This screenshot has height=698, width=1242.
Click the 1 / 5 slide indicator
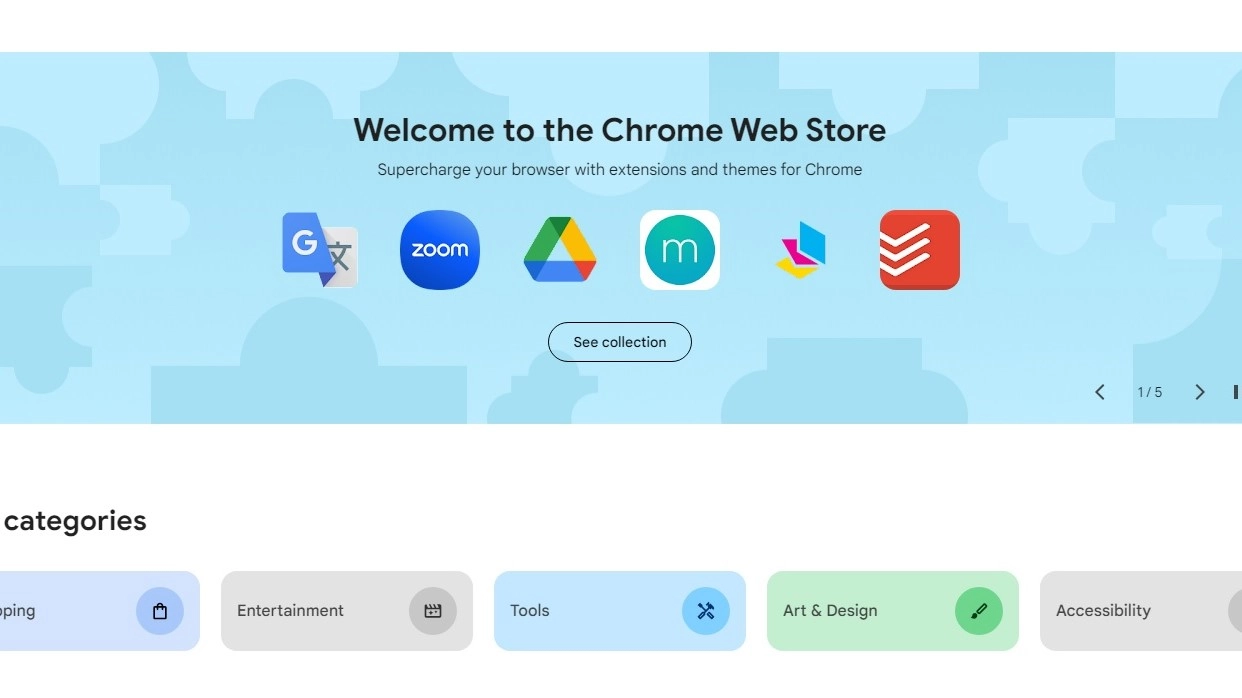(x=1150, y=392)
